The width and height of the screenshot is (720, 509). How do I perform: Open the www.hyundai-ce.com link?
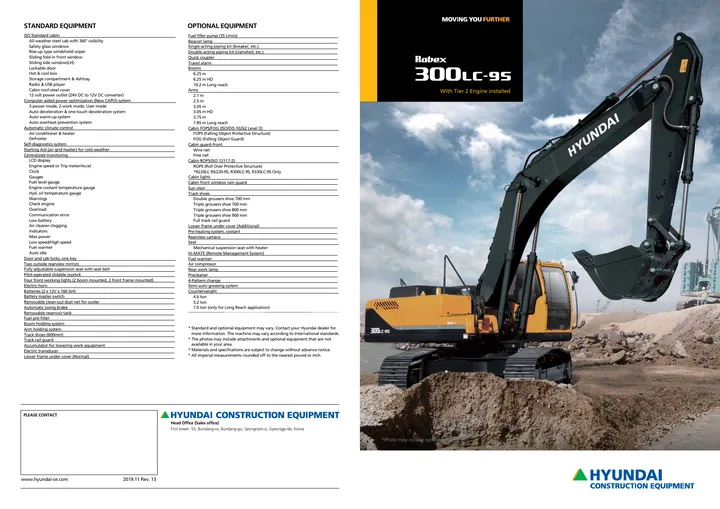(44, 479)
